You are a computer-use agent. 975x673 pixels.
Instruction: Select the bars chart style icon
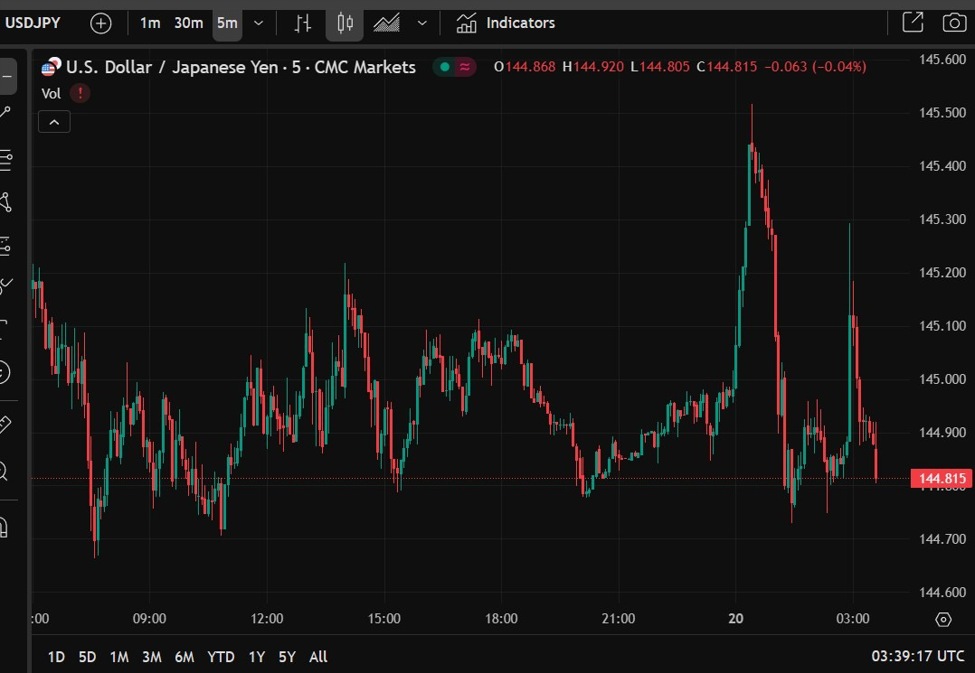[305, 23]
